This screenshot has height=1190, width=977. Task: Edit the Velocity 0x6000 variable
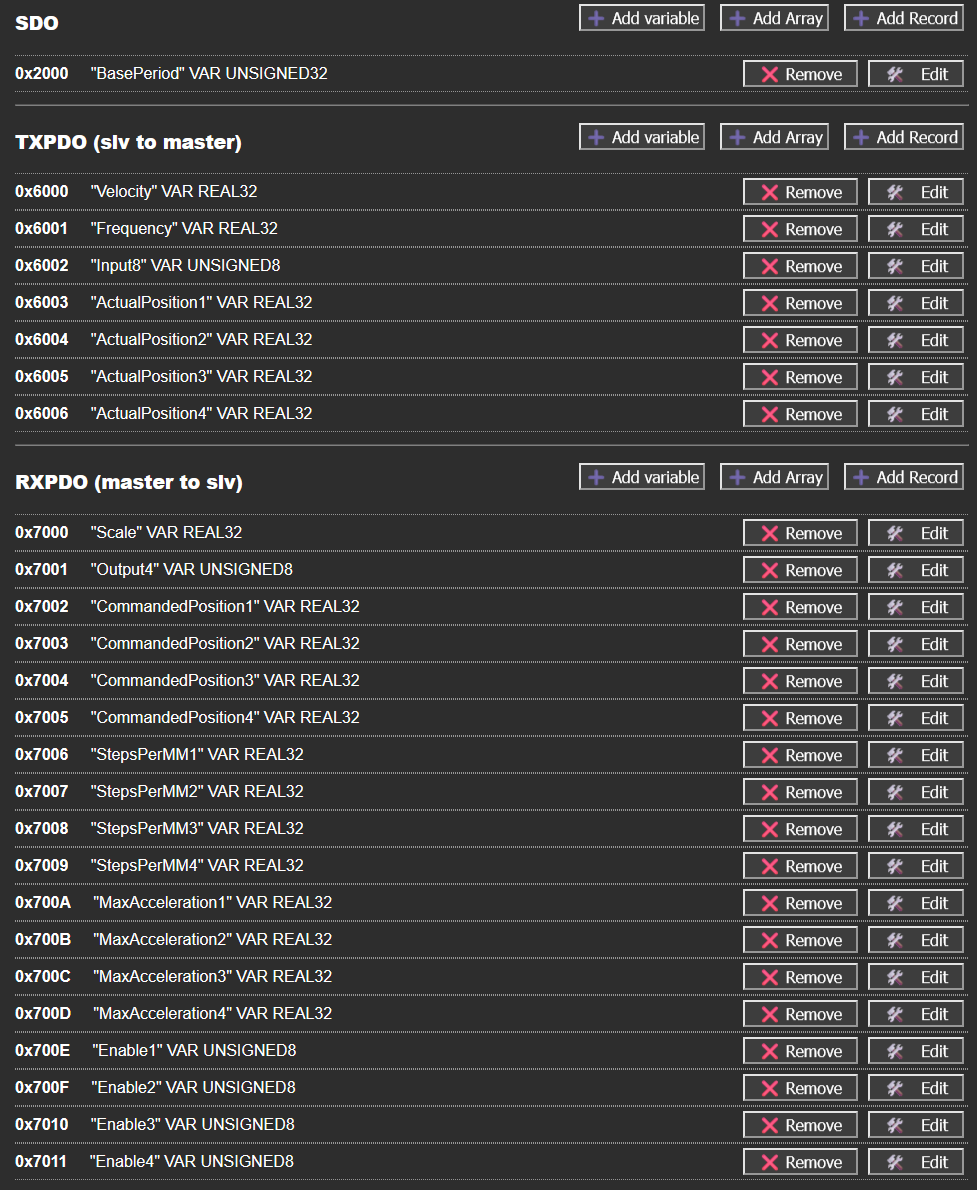[916, 192]
